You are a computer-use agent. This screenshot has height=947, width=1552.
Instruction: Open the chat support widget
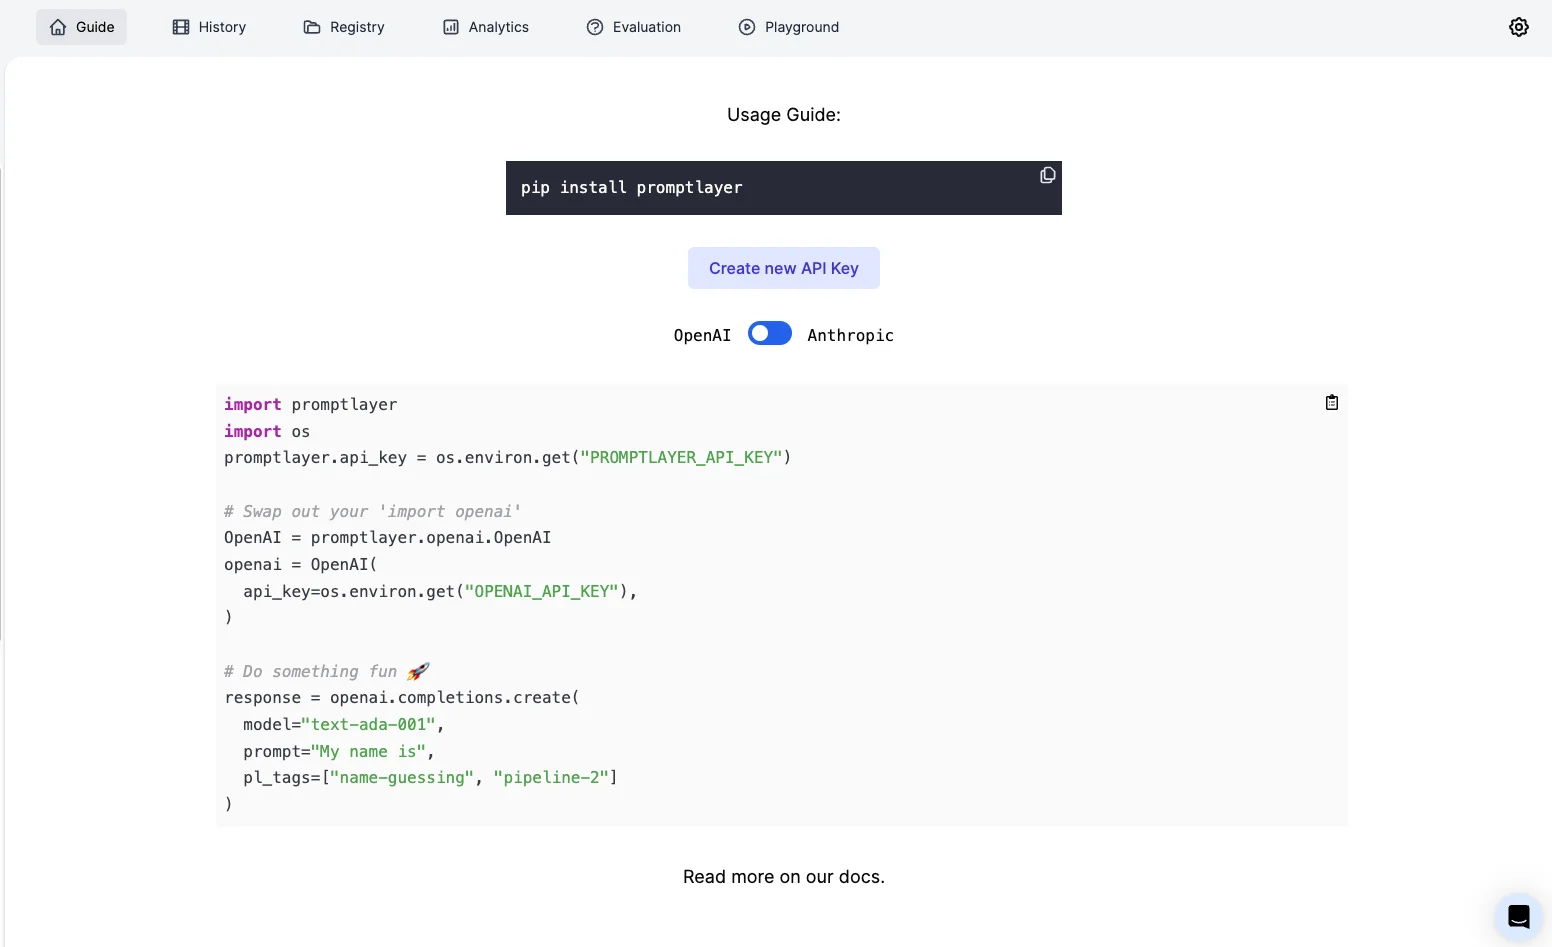[1519, 916]
